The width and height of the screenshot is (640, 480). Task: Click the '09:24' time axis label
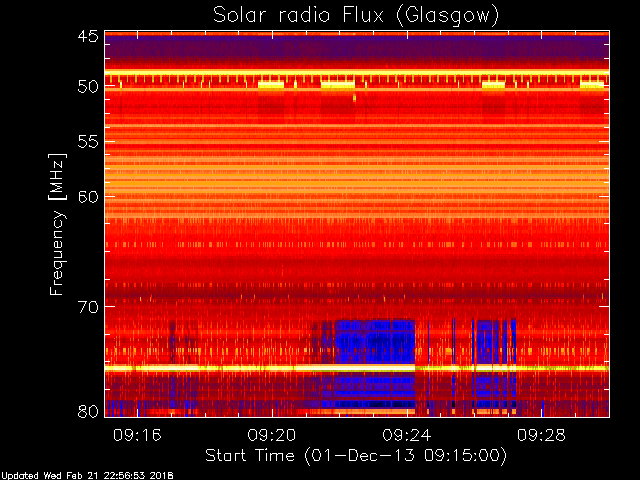pos(407,436)
